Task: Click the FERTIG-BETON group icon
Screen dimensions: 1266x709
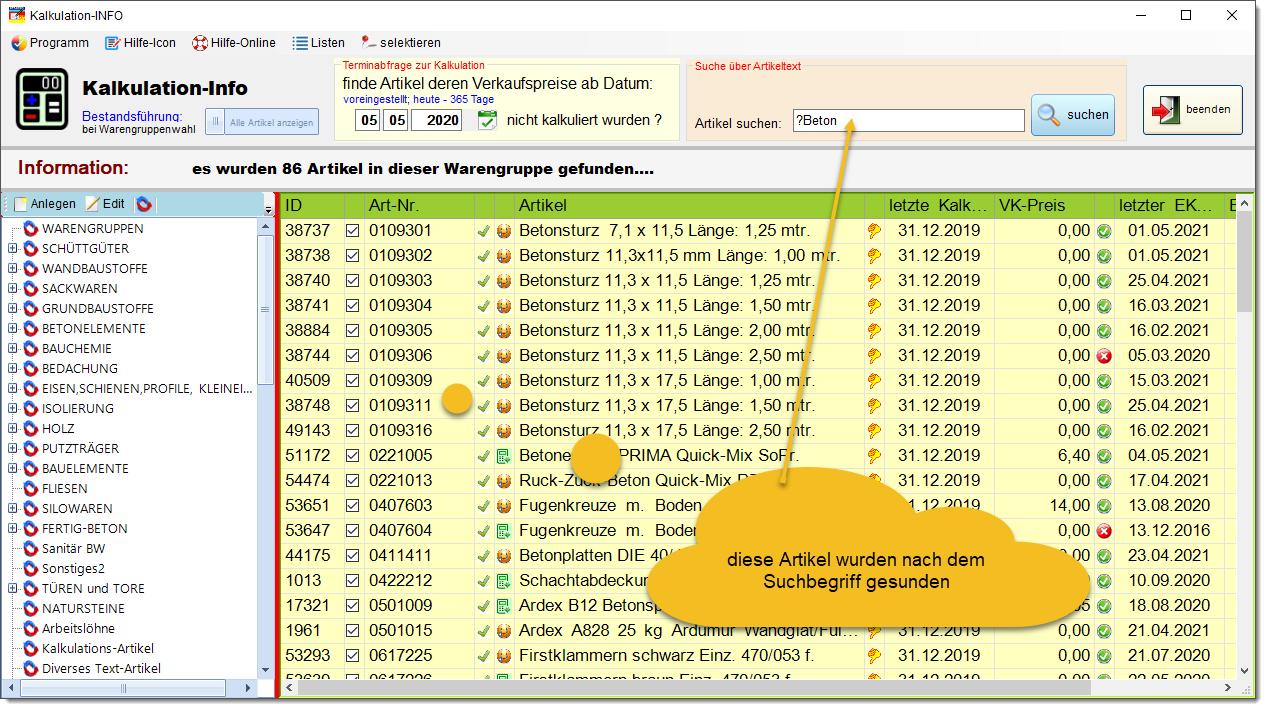Action: tap(30, 529)
